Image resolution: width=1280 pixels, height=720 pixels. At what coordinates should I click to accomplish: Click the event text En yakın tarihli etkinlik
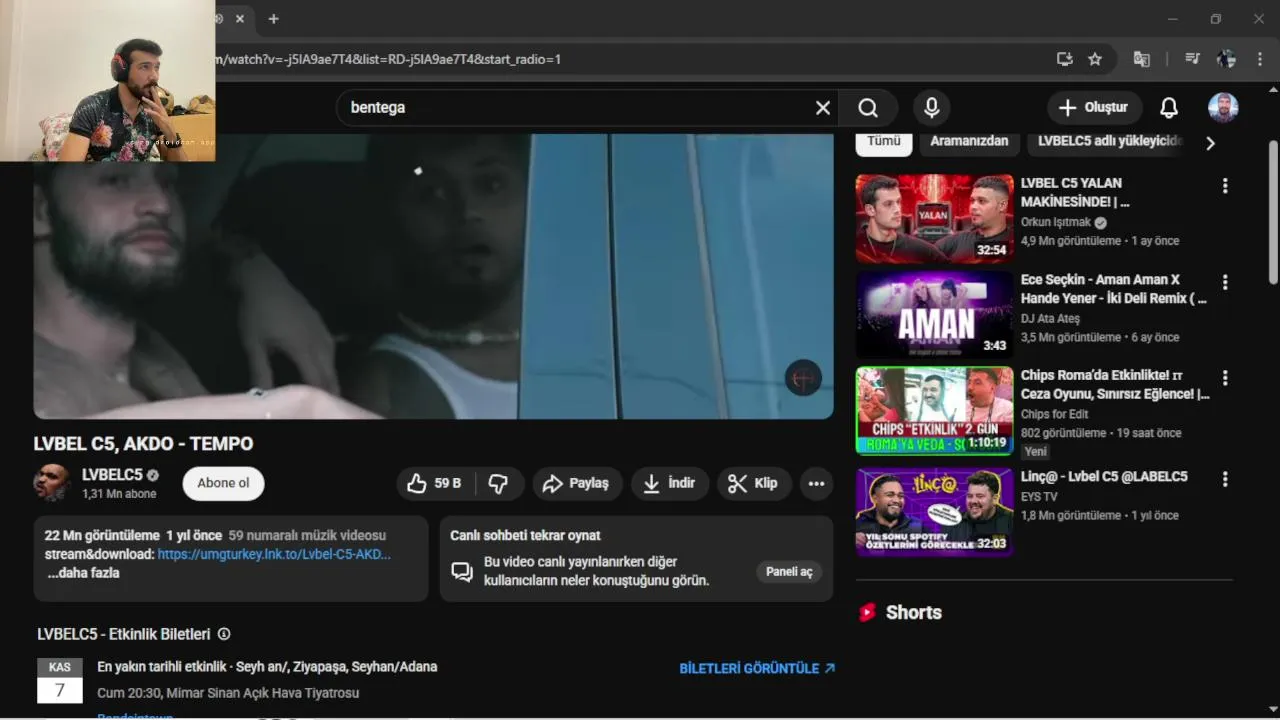click(x=267, y=667)
